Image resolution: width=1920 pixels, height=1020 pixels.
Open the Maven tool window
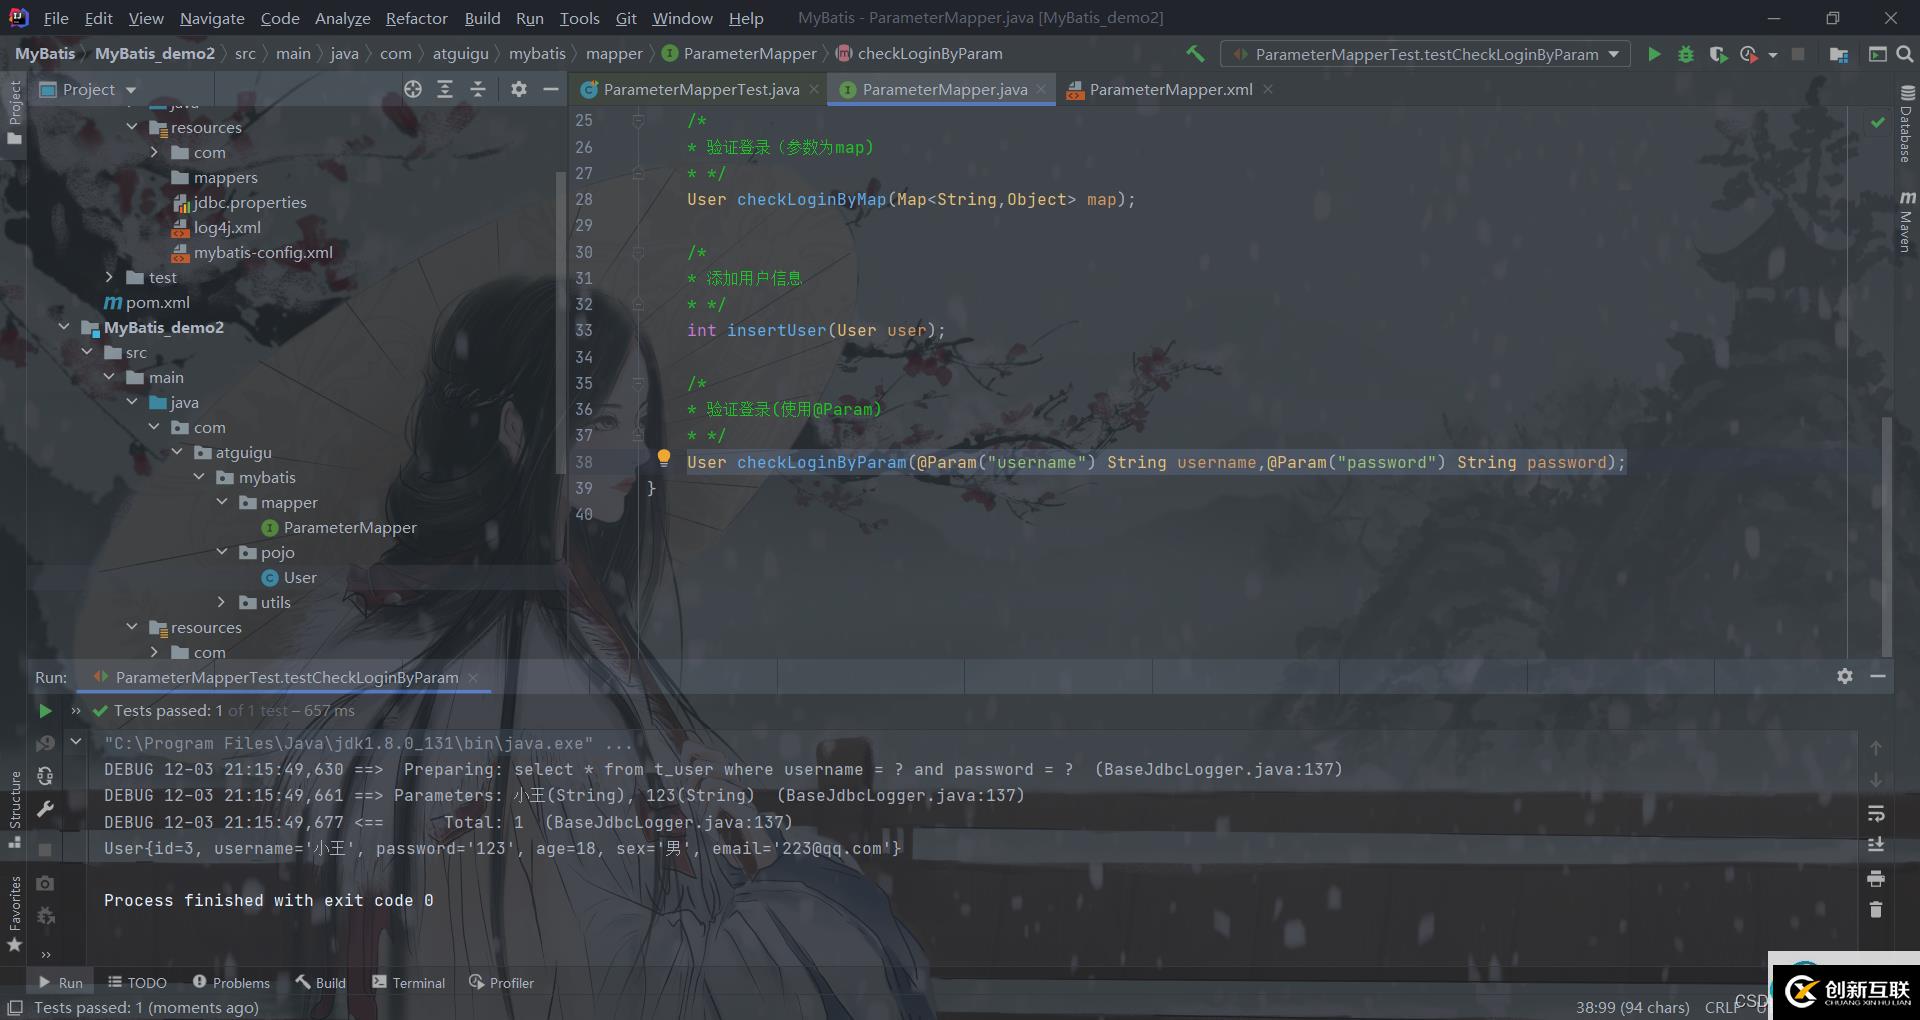pyautogui.click(x=1906, y=222)
